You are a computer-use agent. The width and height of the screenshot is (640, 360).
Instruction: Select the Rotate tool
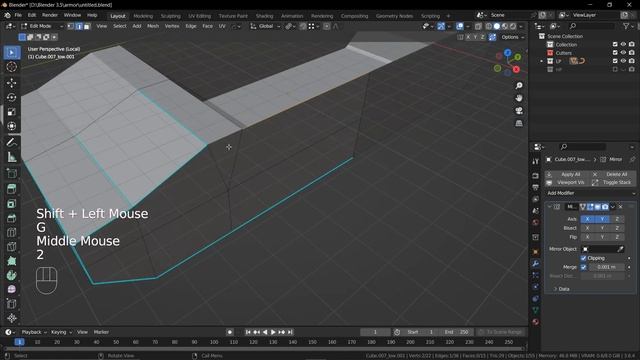(x=12, y=97)
